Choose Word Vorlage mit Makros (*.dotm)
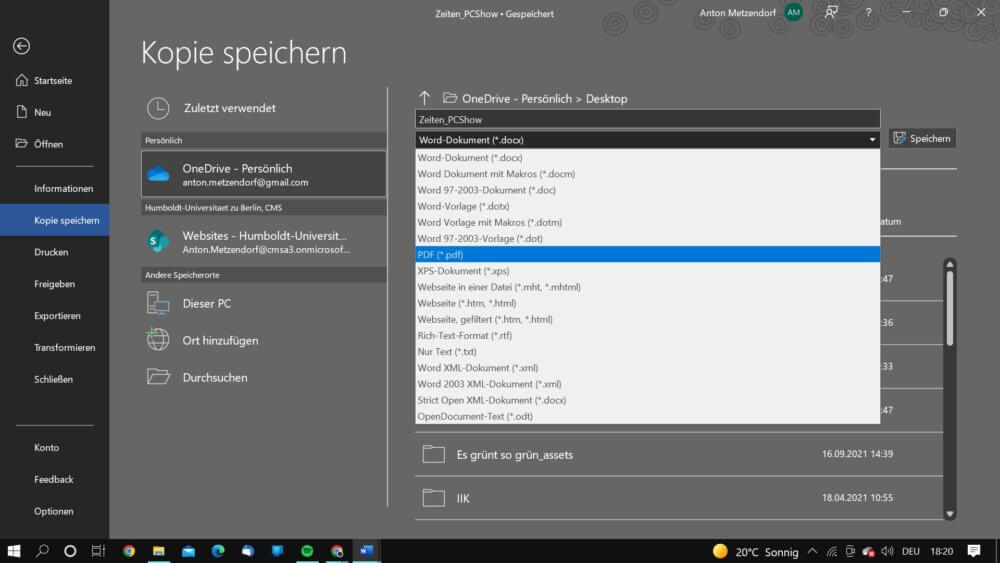Image resolution: width=1000 pixels, height=563 pixels. 647,222
